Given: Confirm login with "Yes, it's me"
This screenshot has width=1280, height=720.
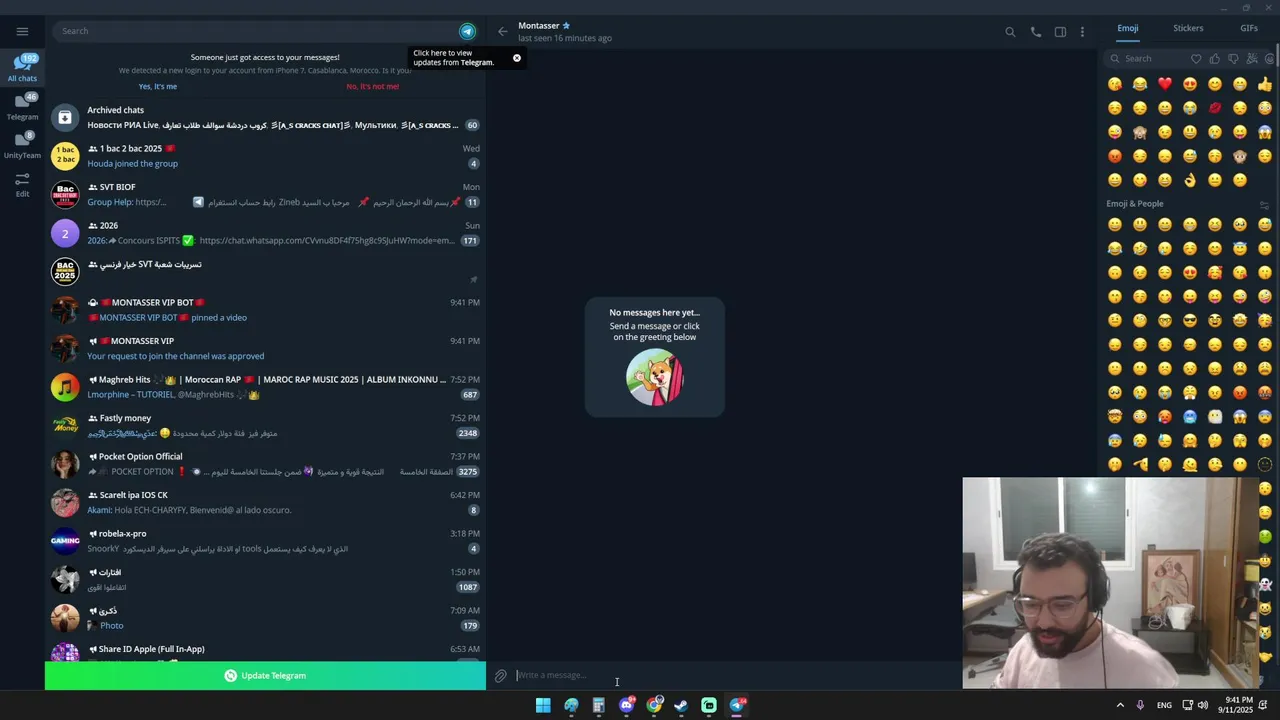Looking at the screenshot, I should click(158, 86).
